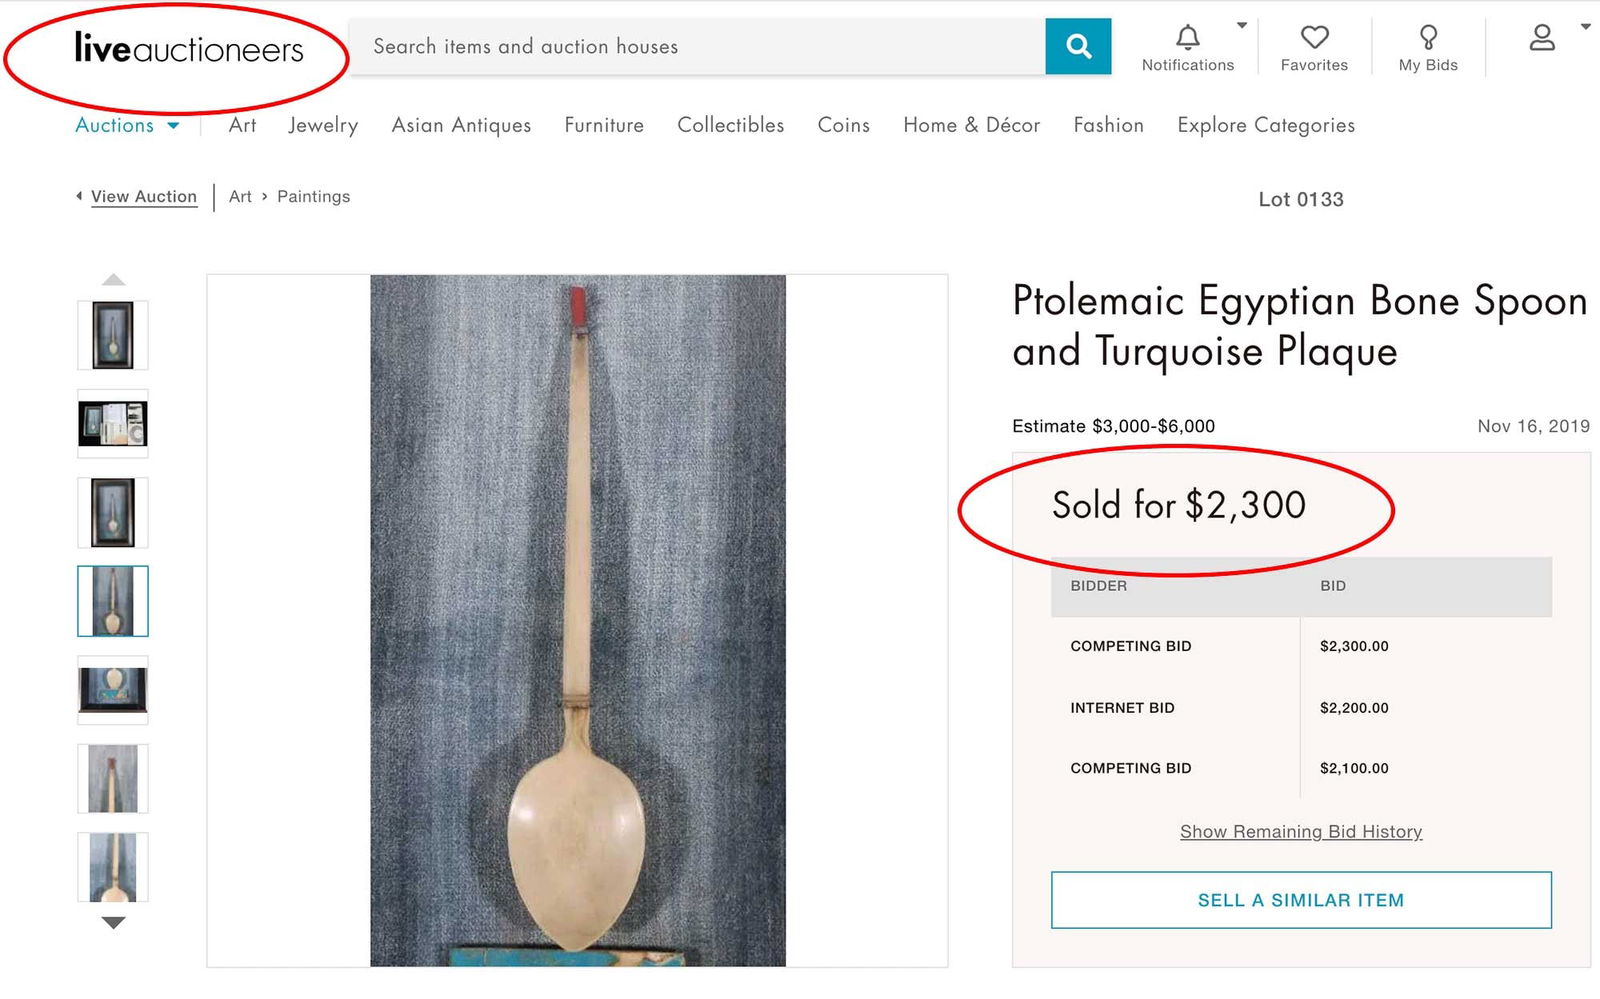Go back via View Auction link

coord(144,196)
